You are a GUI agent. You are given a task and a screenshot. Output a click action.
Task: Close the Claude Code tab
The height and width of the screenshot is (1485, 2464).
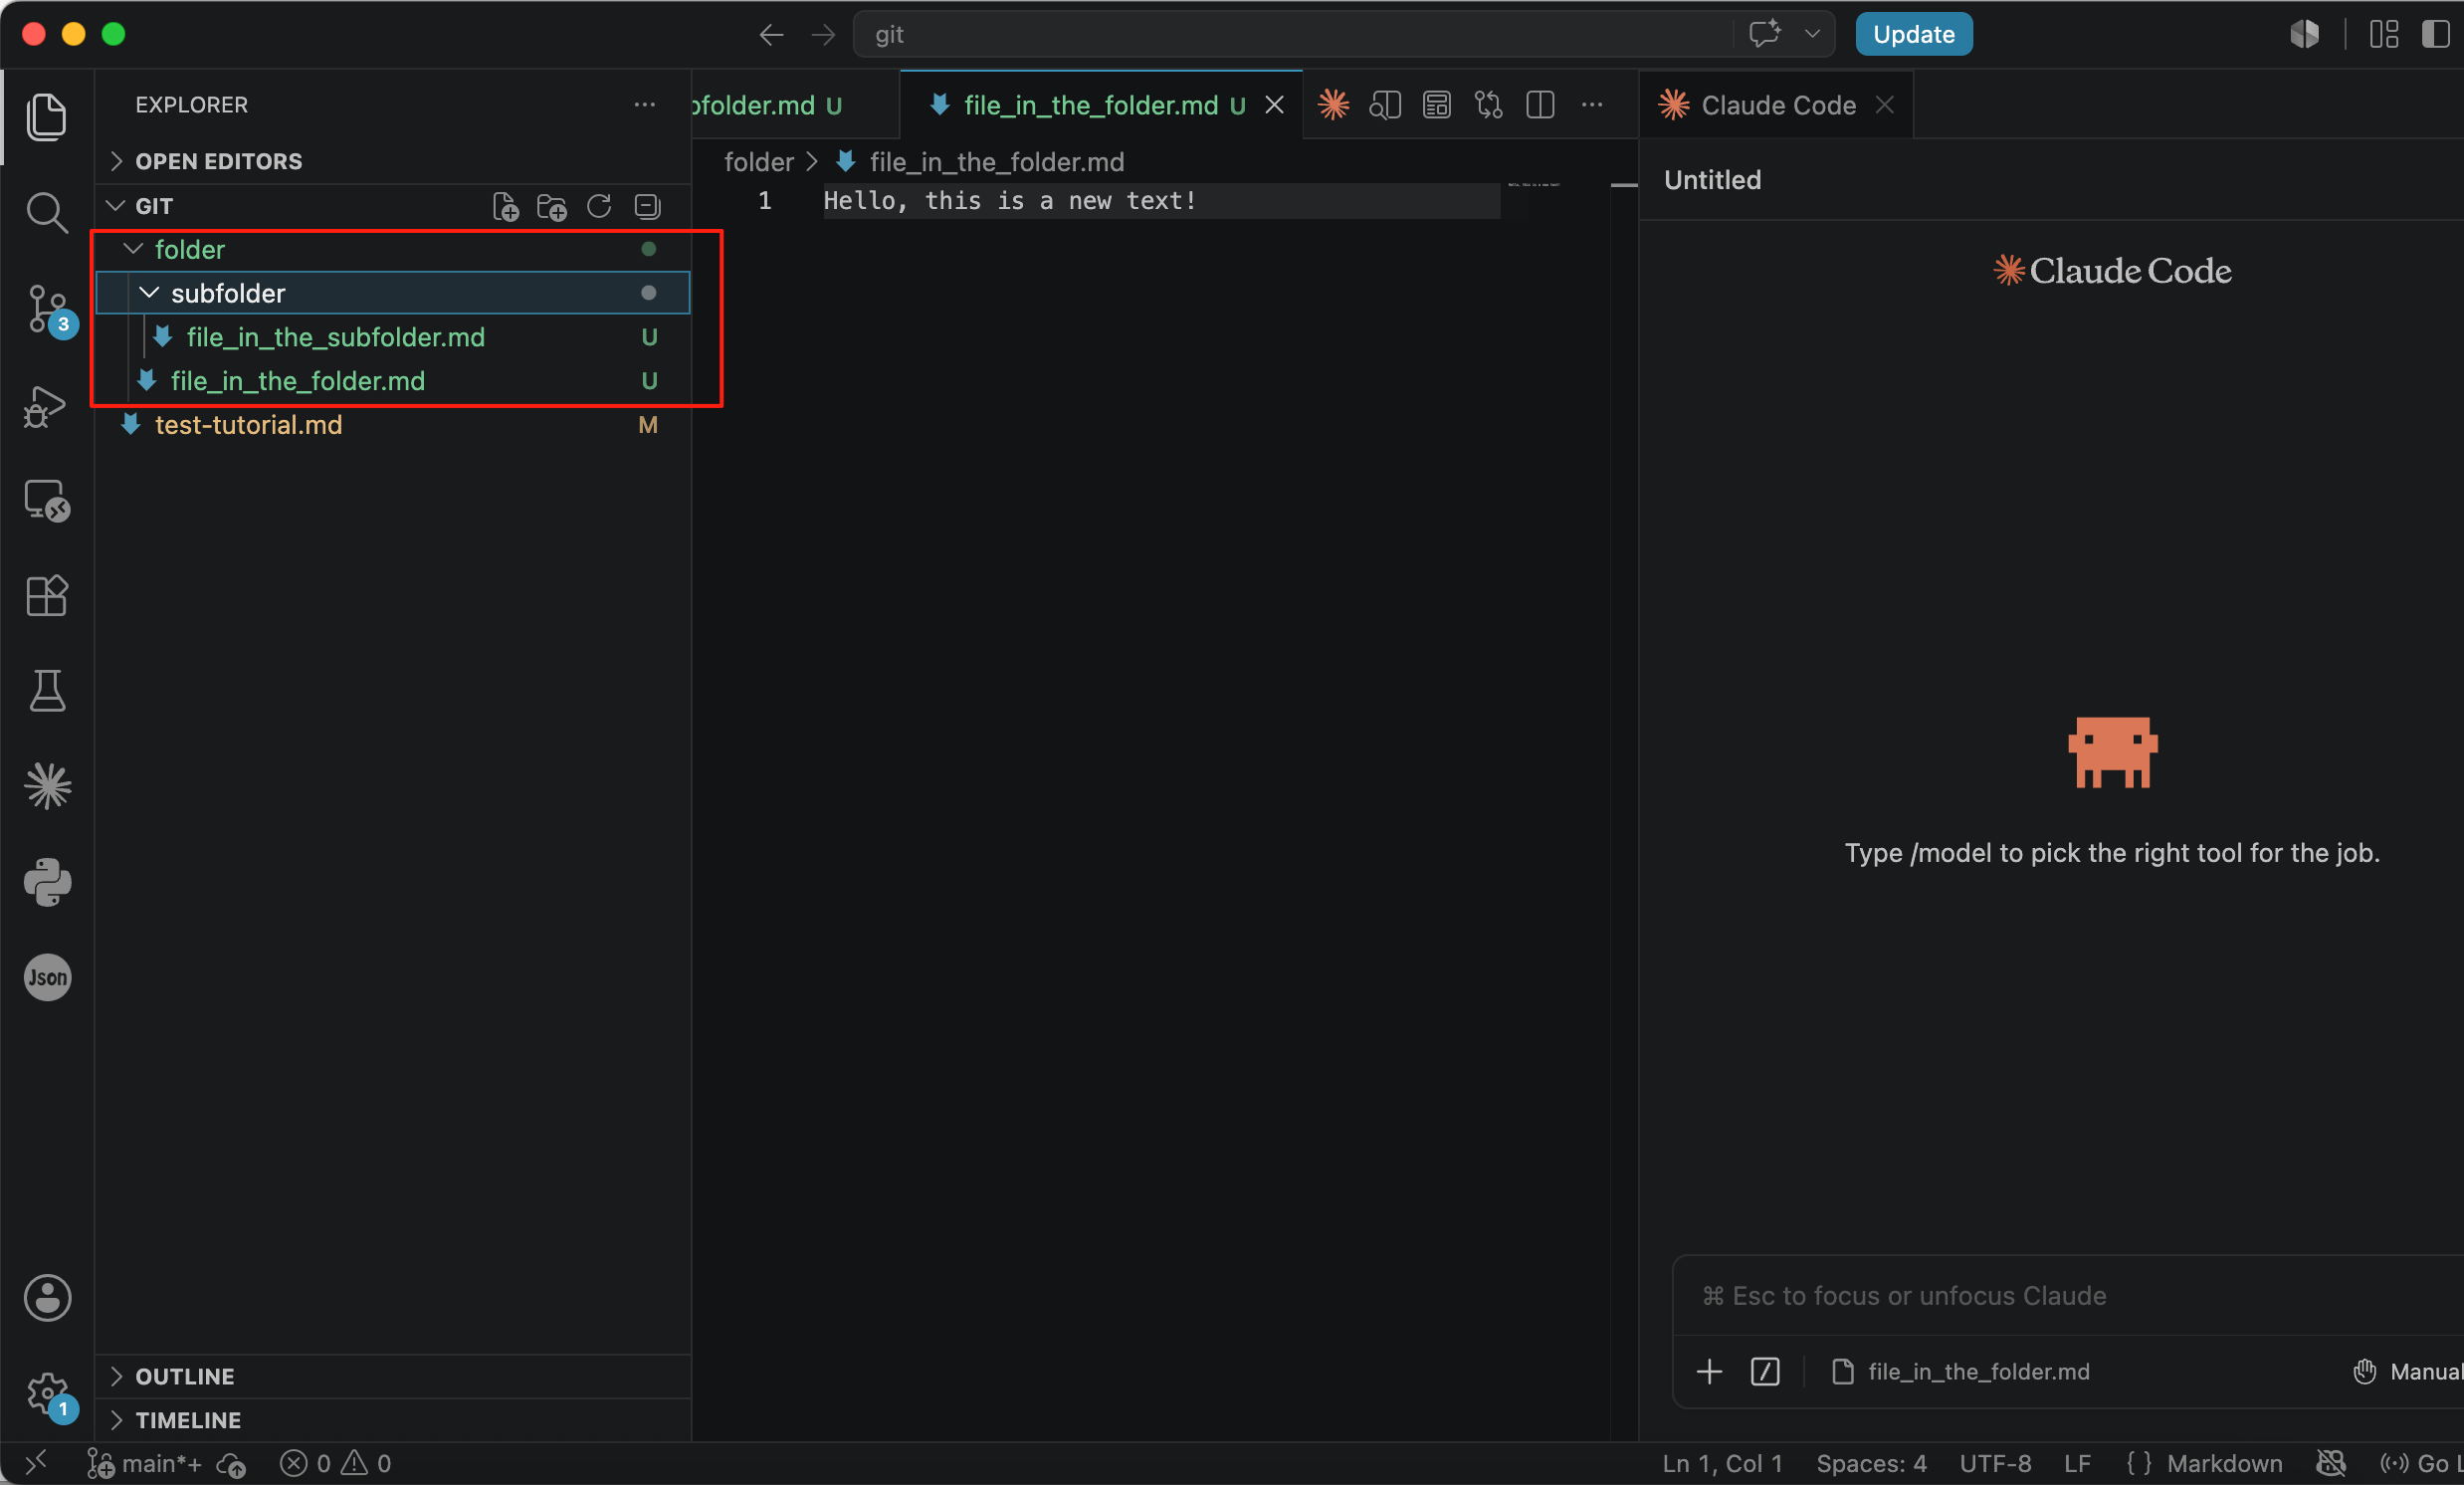tap(1885, 104)
